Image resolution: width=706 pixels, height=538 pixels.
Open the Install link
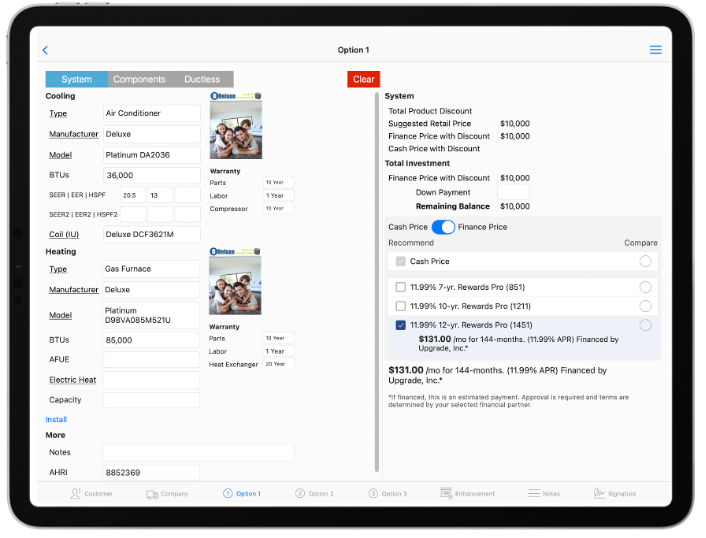[x=56, y=420]
